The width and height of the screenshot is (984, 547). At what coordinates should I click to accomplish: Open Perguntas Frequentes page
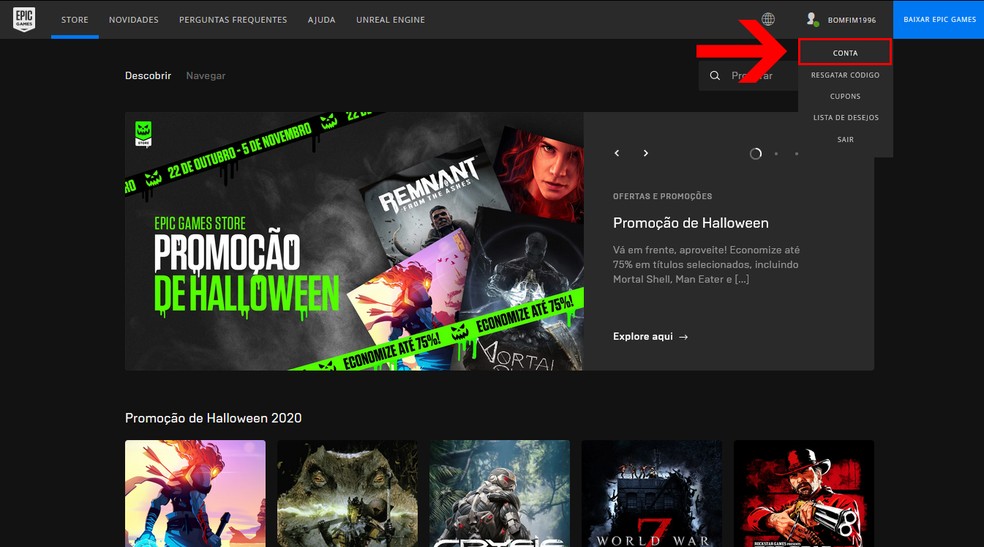(233, 20)
